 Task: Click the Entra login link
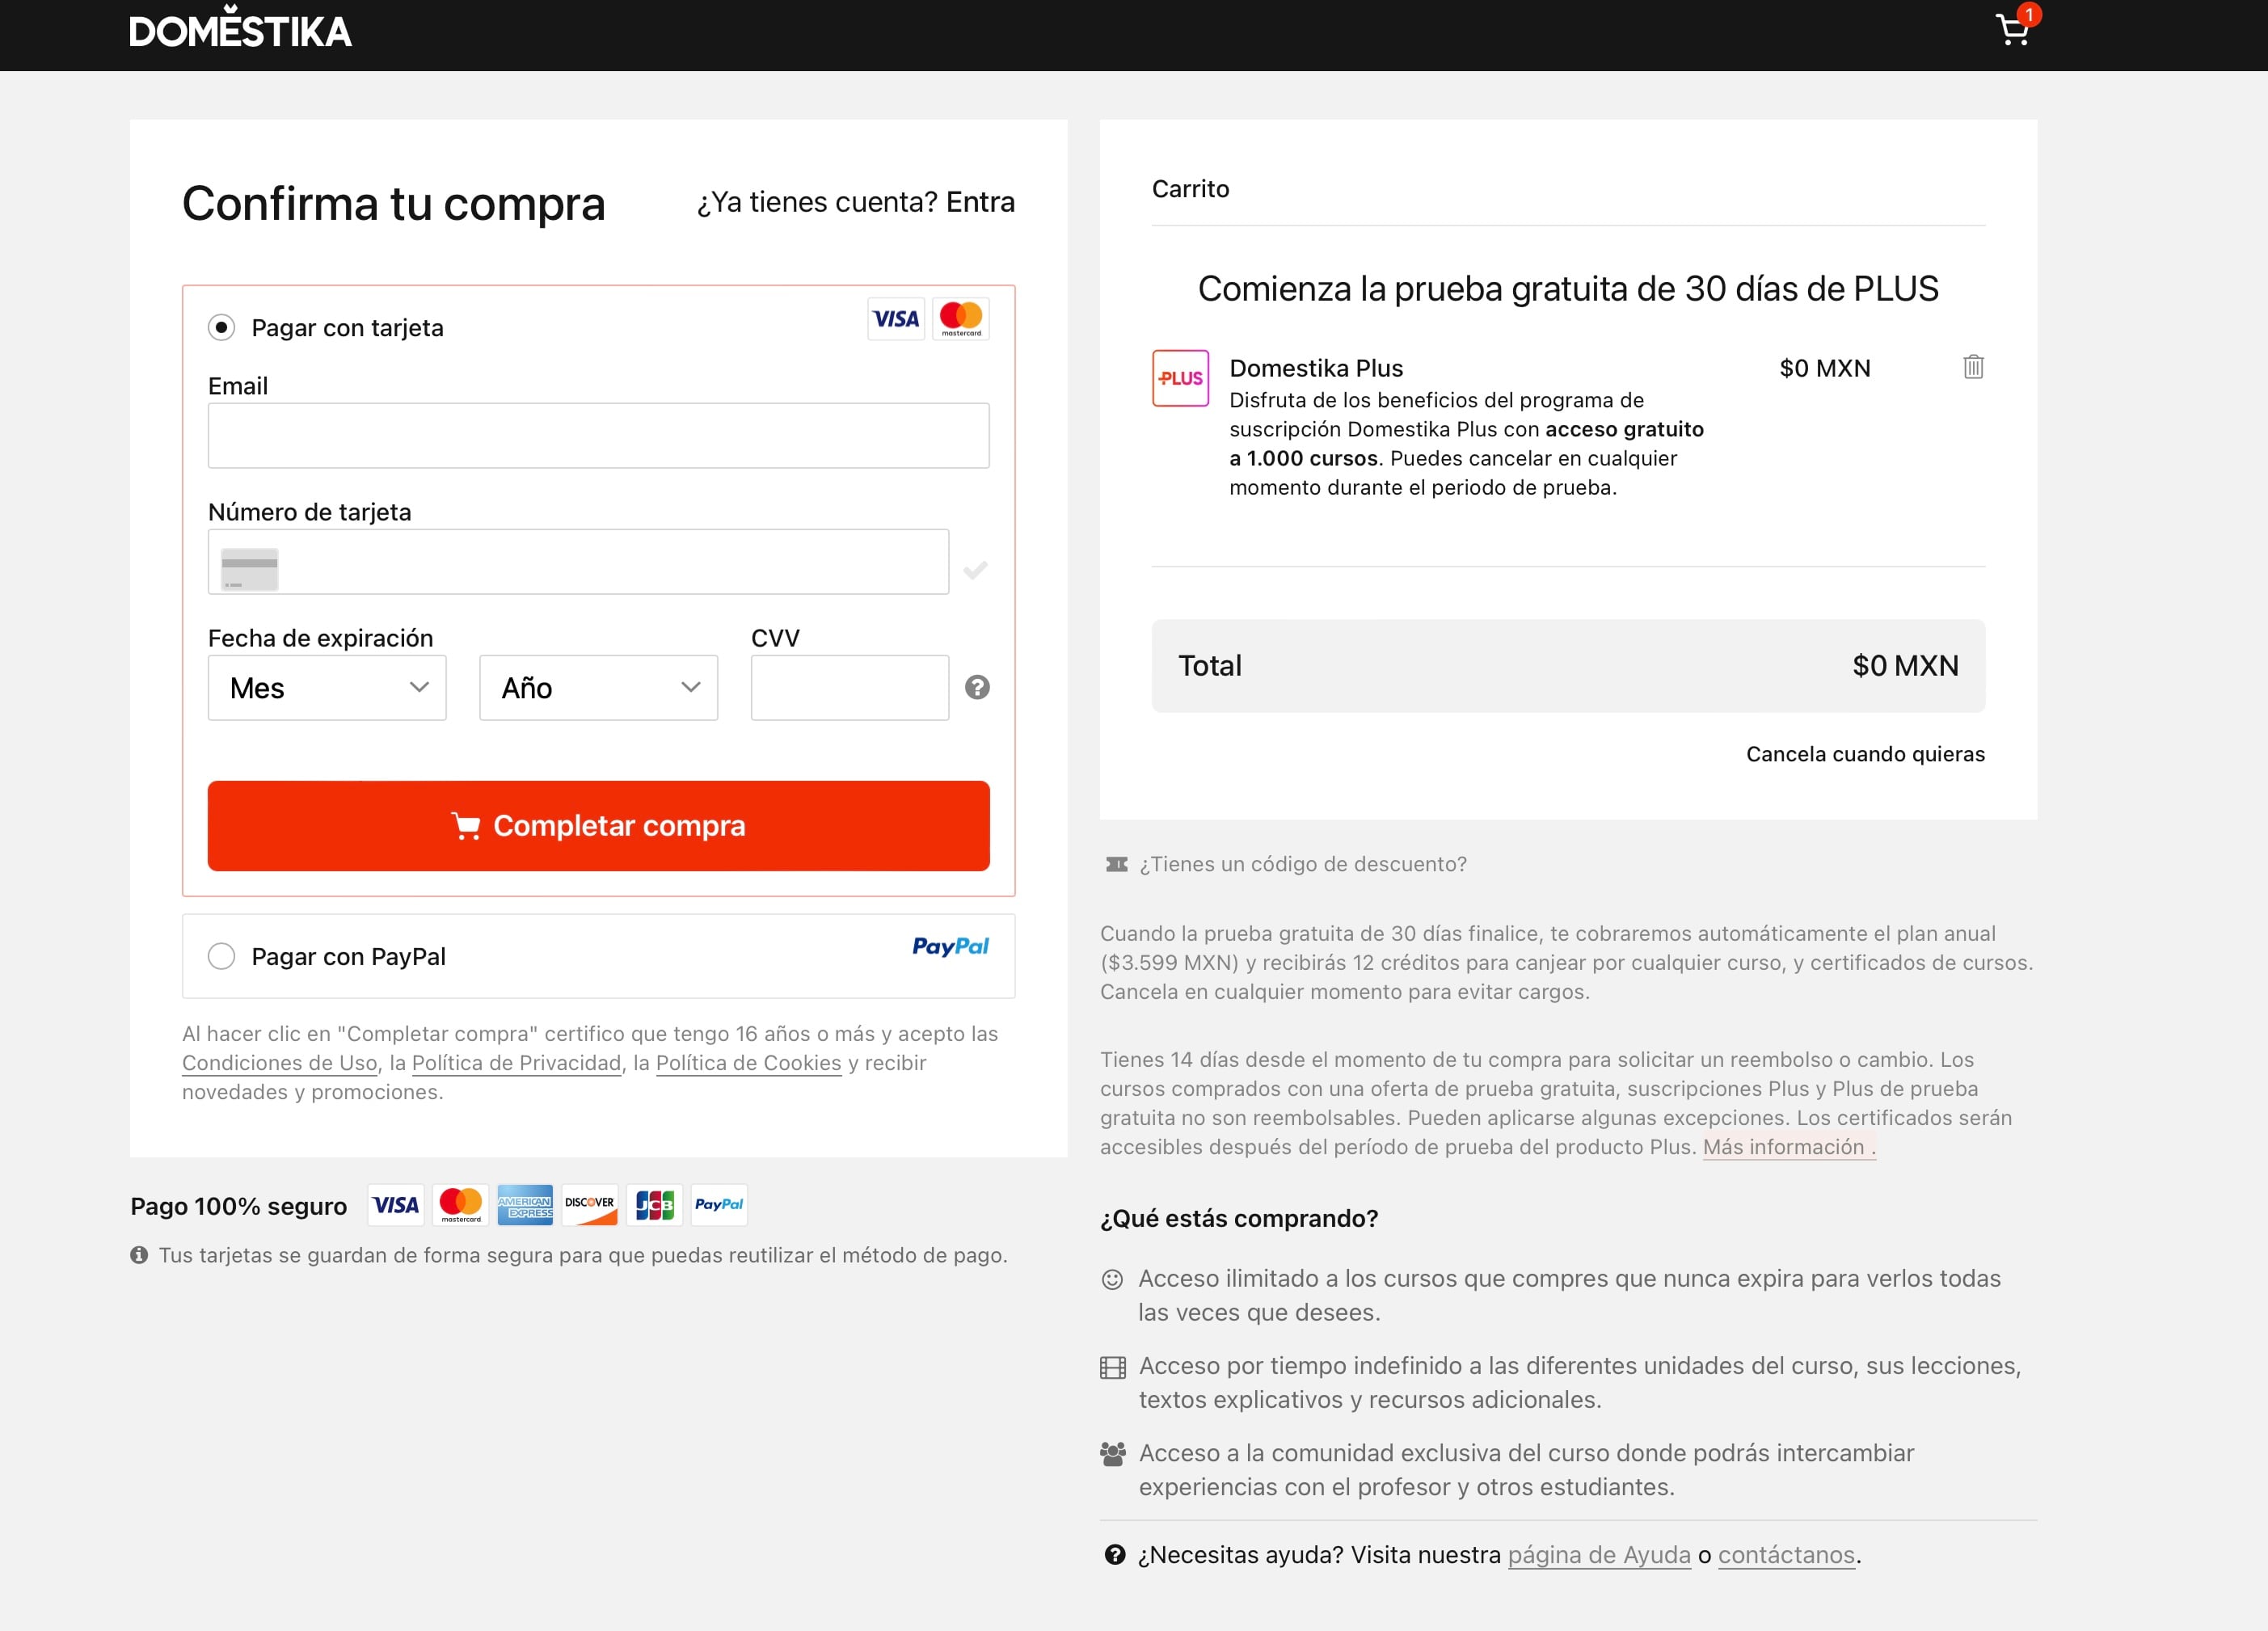coord(980,202)
